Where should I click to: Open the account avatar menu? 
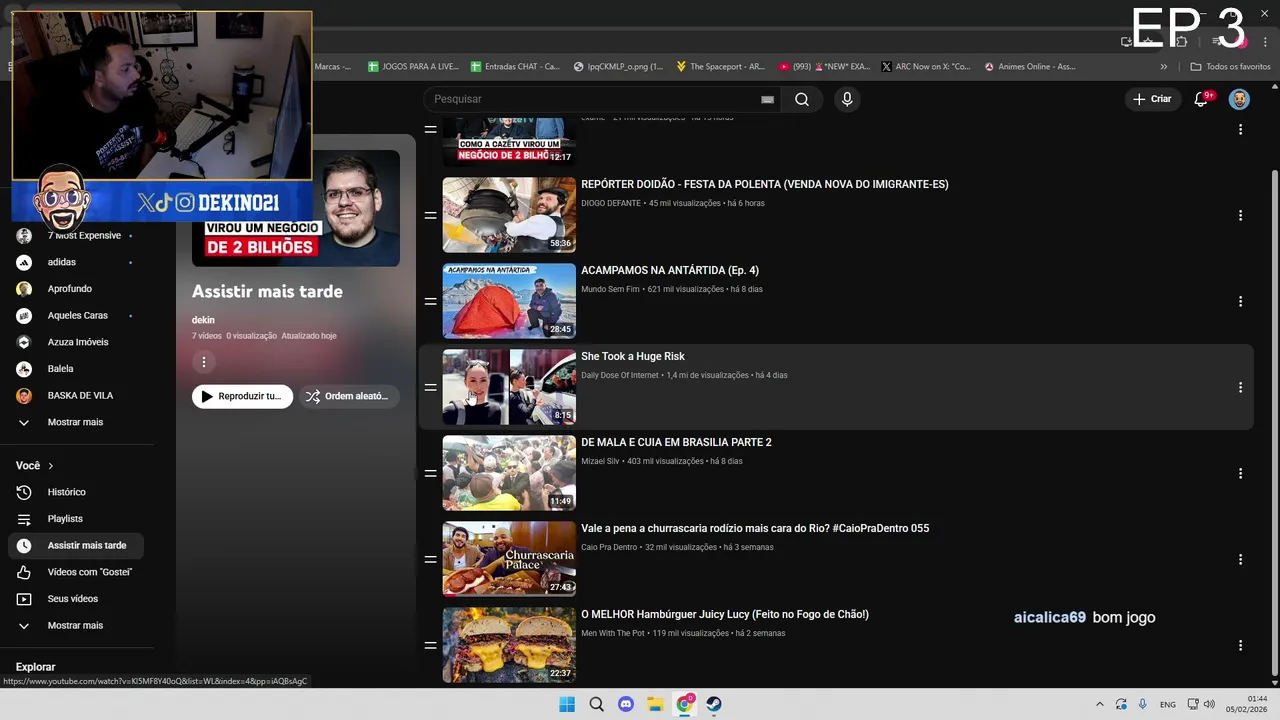point(1239,99)
